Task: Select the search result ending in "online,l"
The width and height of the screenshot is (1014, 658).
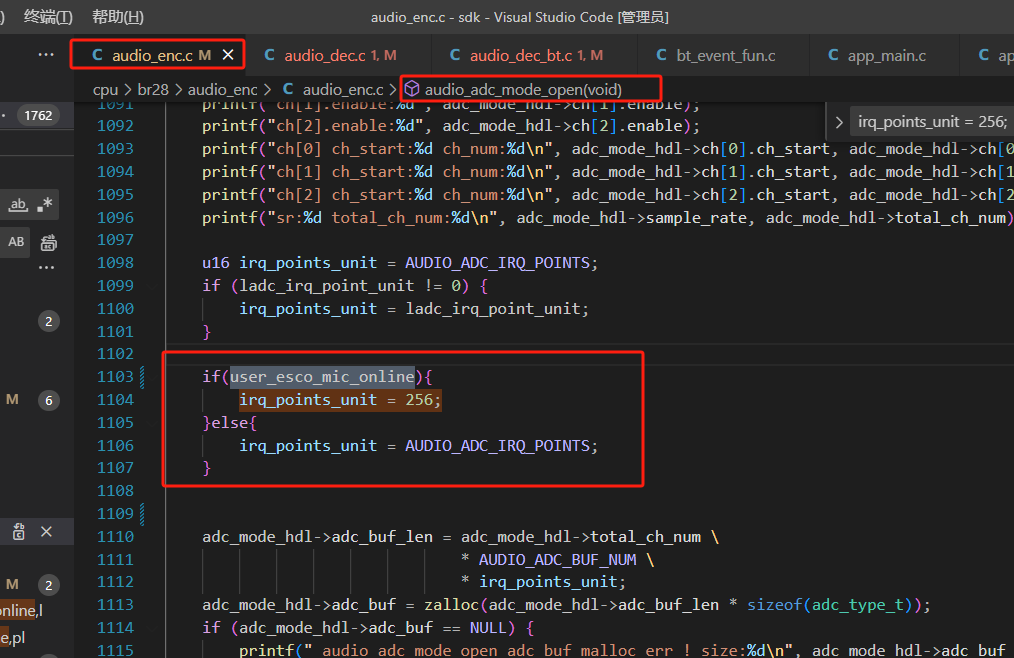Action: (21, 610)
